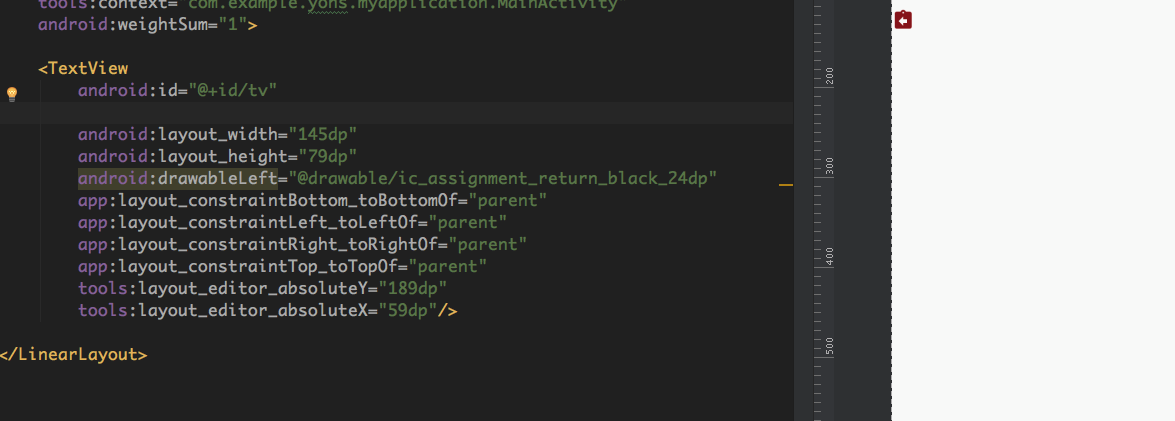Viewport: 1175px width, 421px height.
Task: Click the opening TextView tag name
Action: pos(88,68)
